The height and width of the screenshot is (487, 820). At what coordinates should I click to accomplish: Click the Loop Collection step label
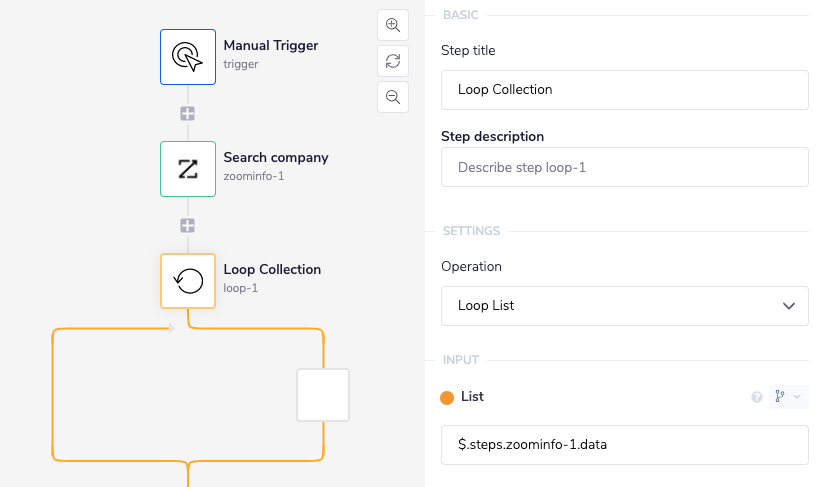pyautogui.click(x=272, y=270)
